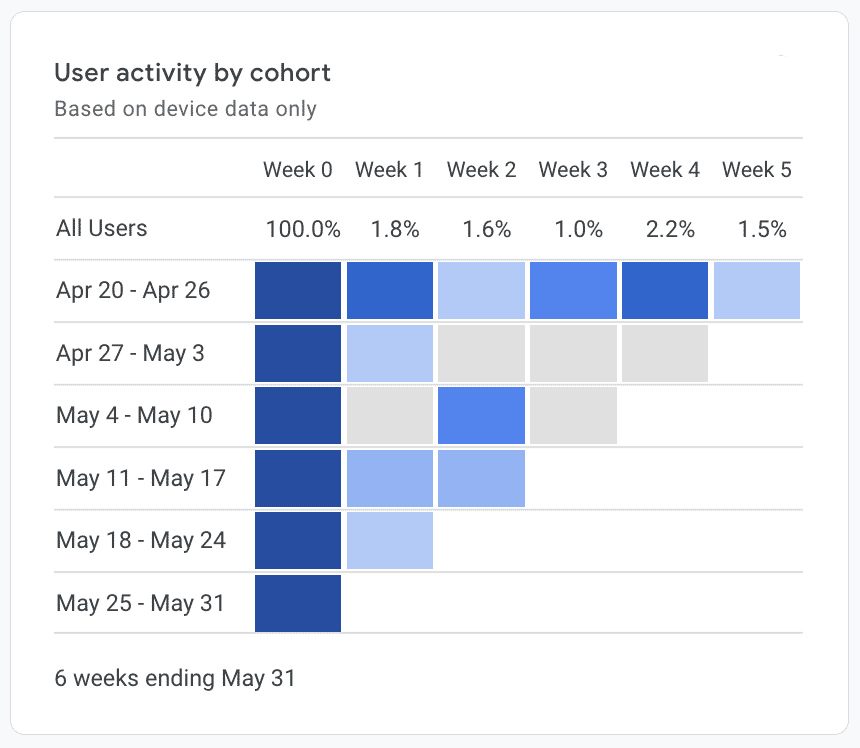The height and width of the screenshot is (748, 860).
Task: Click the All Users 2.2% Week 4 value
Action: [670, 230]
